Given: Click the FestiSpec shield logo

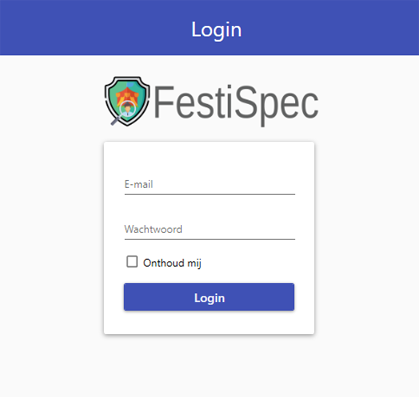Looking at the screenshot, I should click(127, 101).
